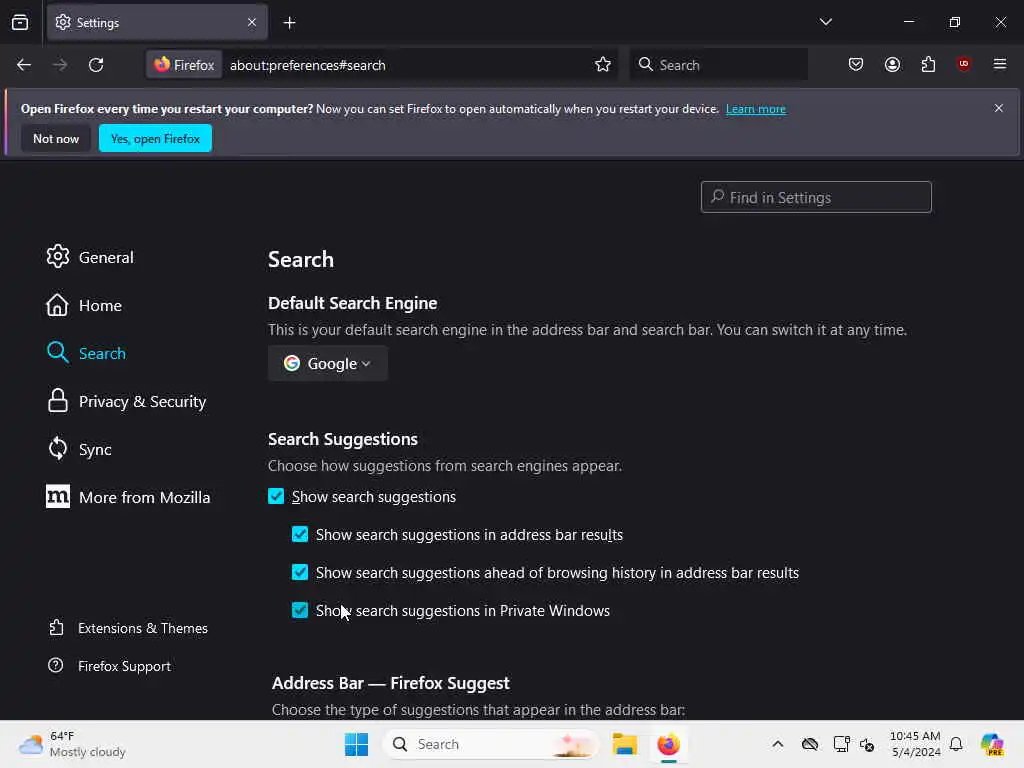Click the Firefox taskbar icon
This screenshot has height=768, width=1024.
[x=668, y=744]
